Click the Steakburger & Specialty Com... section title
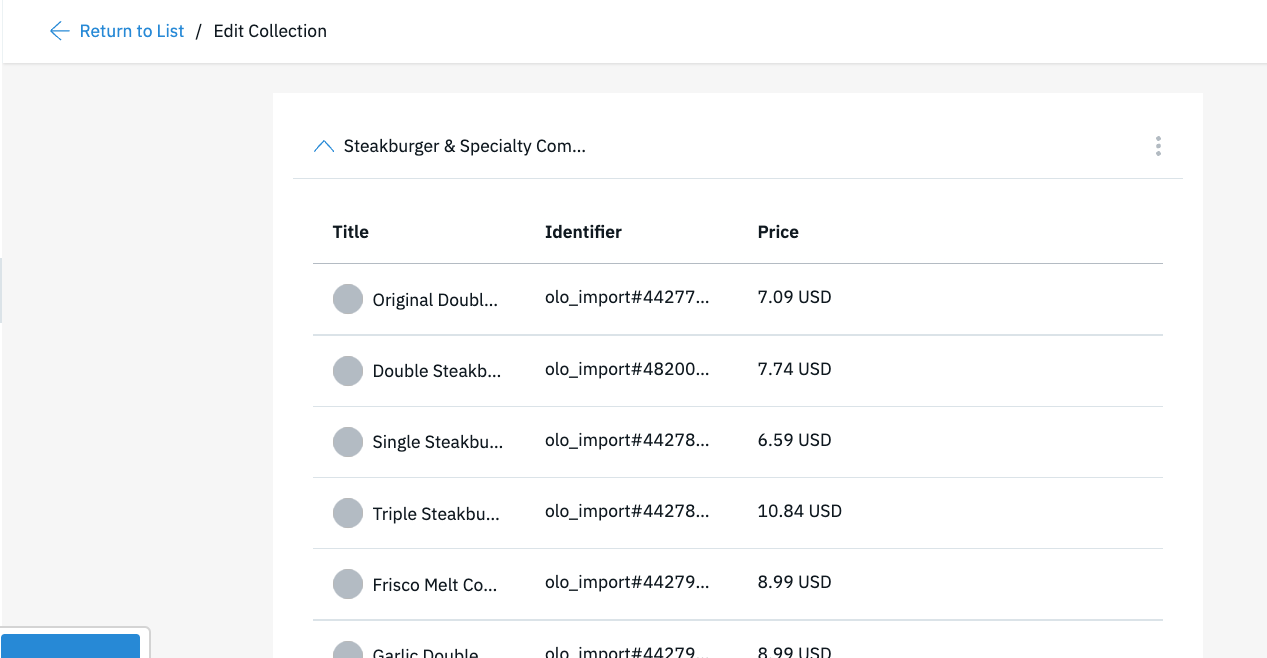The image size is (1267, 658). pyautogui.click(x=465, y=146)
